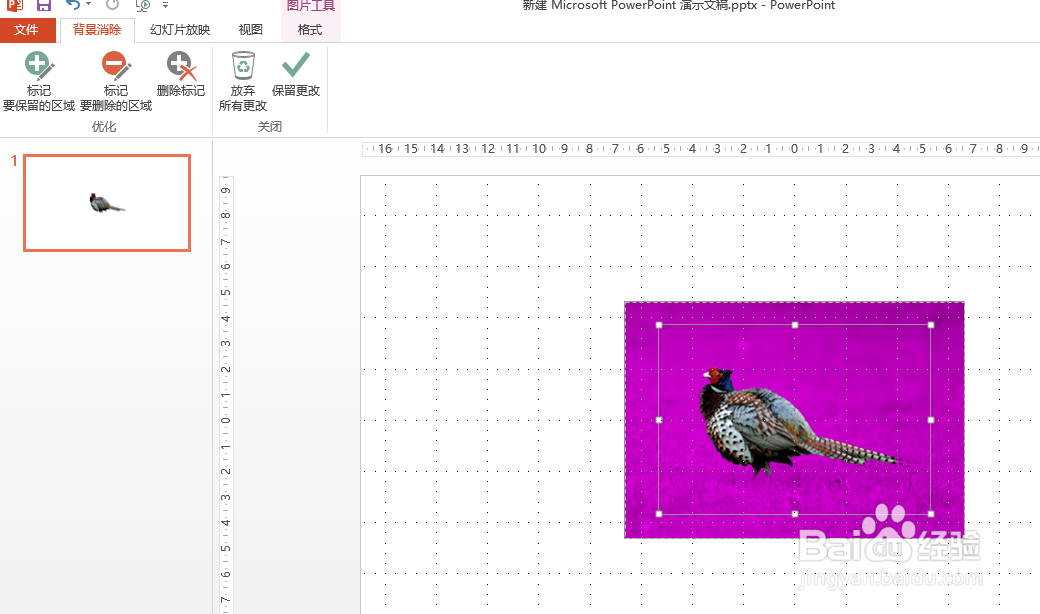Click the top-right marquee handle on the picture

931,325
